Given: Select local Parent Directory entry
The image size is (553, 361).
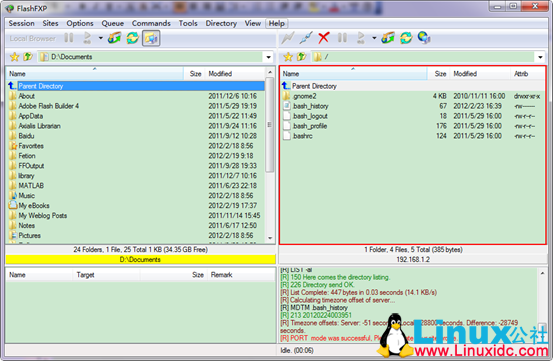Looking at the screenshot, I should tap(136, 86).
